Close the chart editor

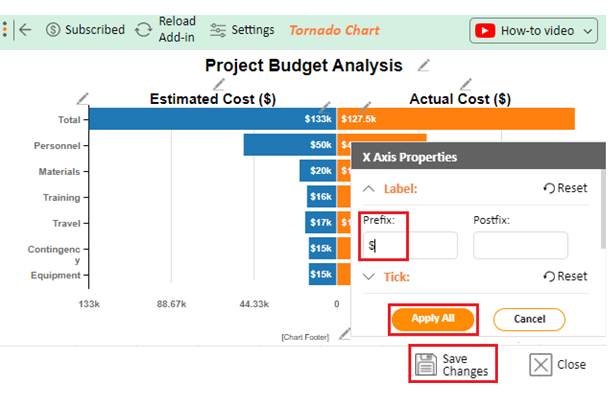558,365
